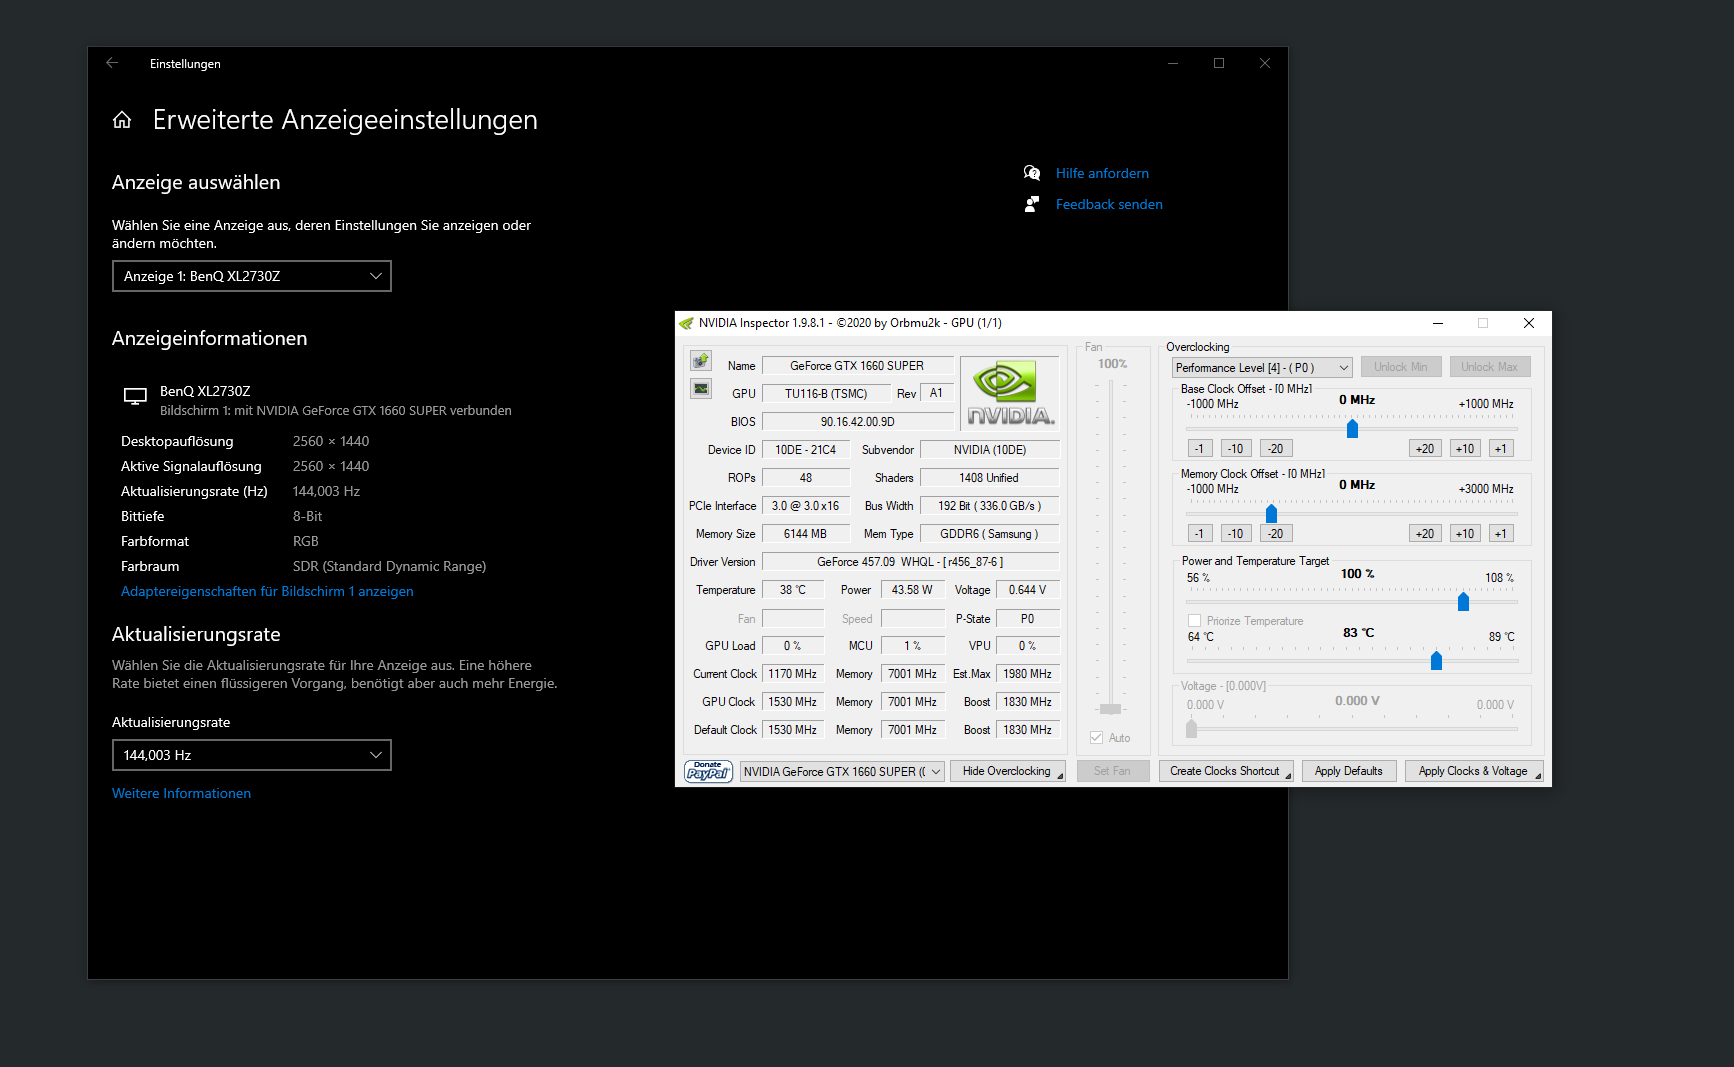Click the Unlock Min button
1734x1067 pixels.
pyautogui.click(x=1401, y=367)
